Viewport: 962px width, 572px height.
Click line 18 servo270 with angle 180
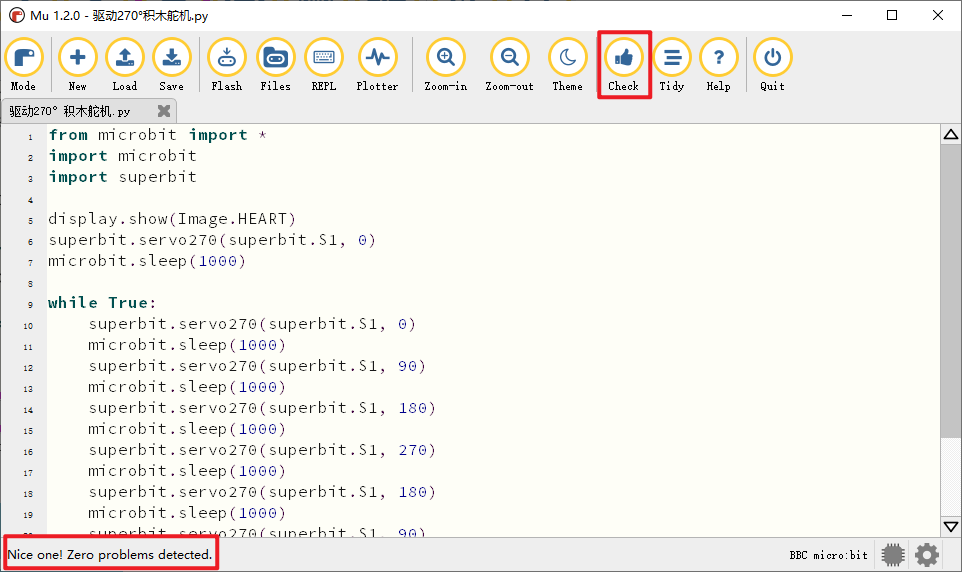click(262, 492)
